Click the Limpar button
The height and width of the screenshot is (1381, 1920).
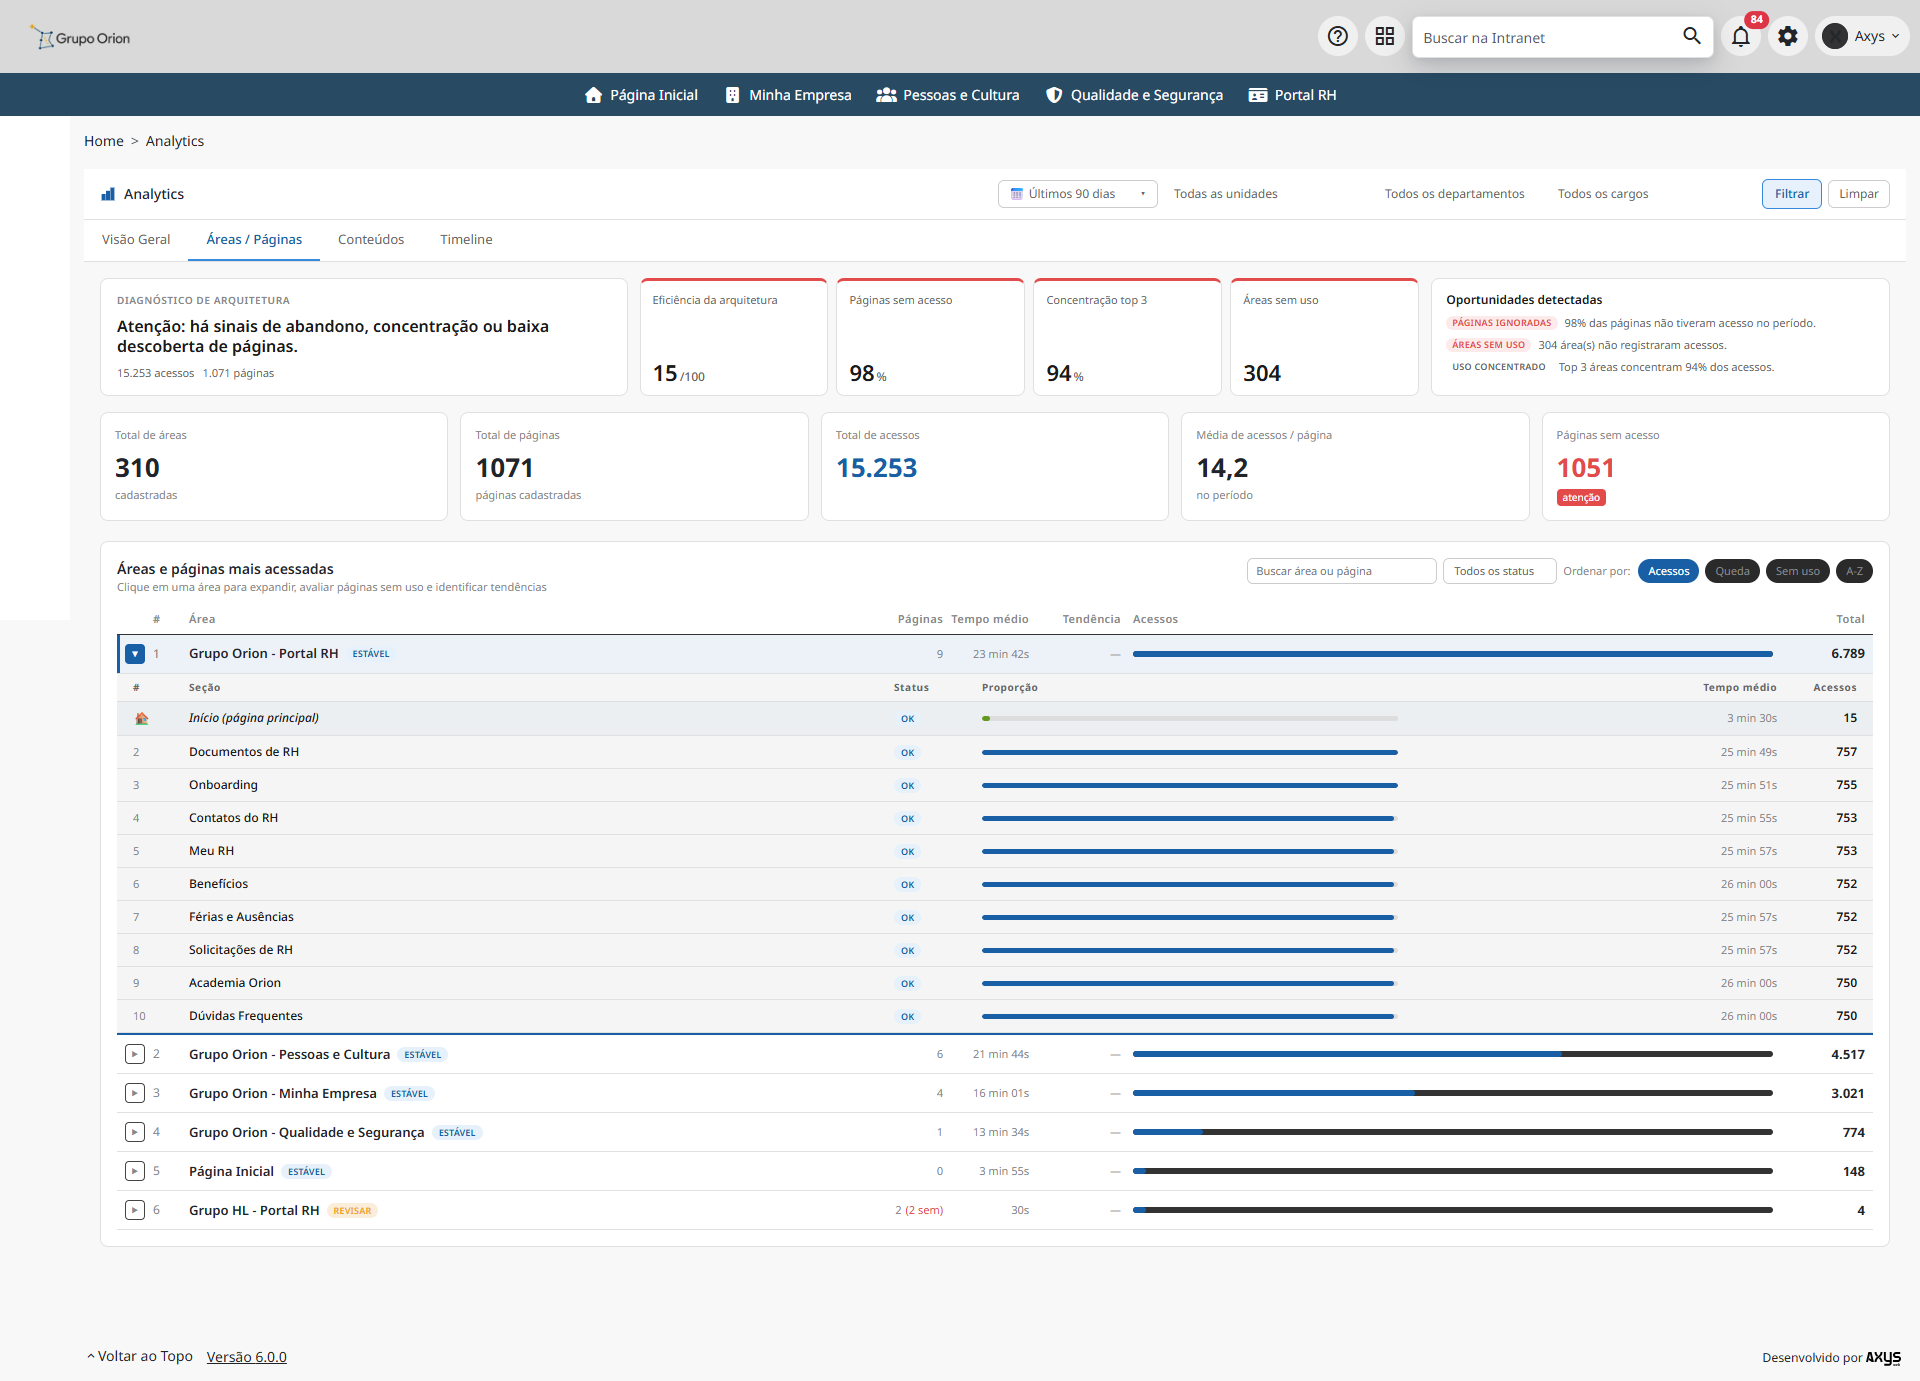click(1858, 194)
